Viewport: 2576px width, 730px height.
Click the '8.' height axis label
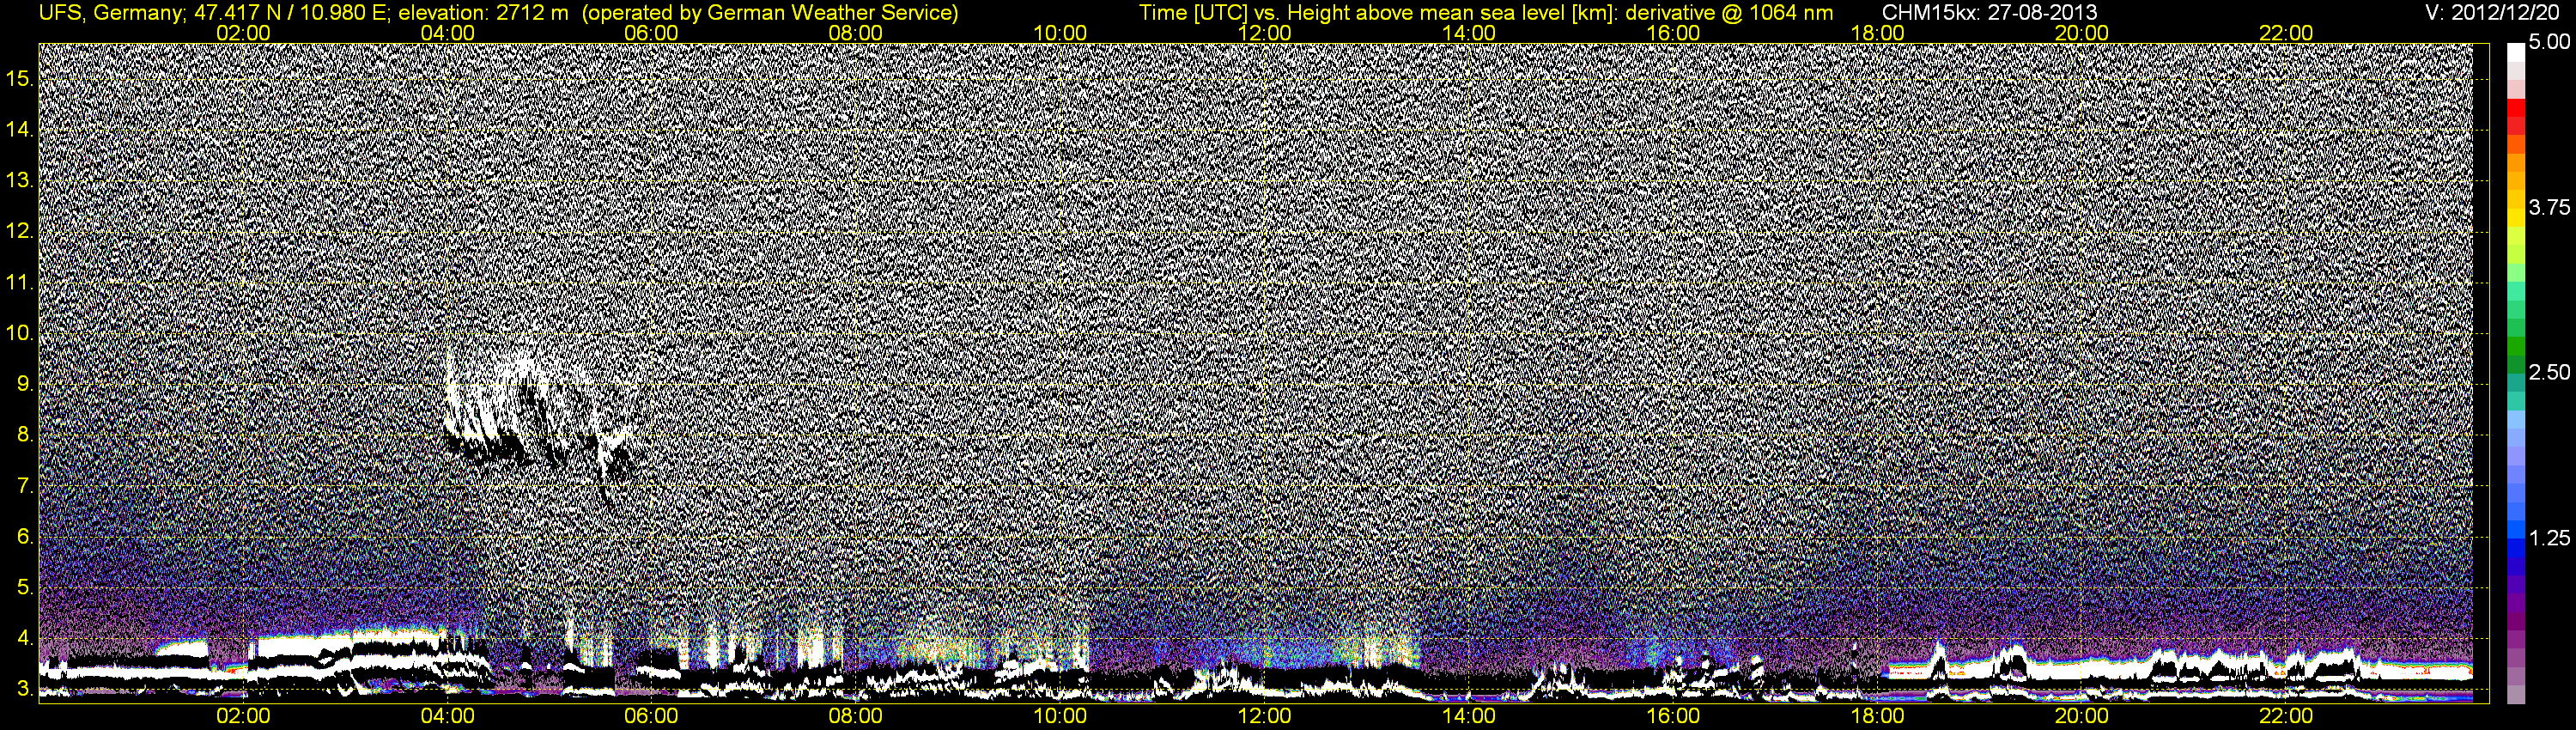point(25,435)
